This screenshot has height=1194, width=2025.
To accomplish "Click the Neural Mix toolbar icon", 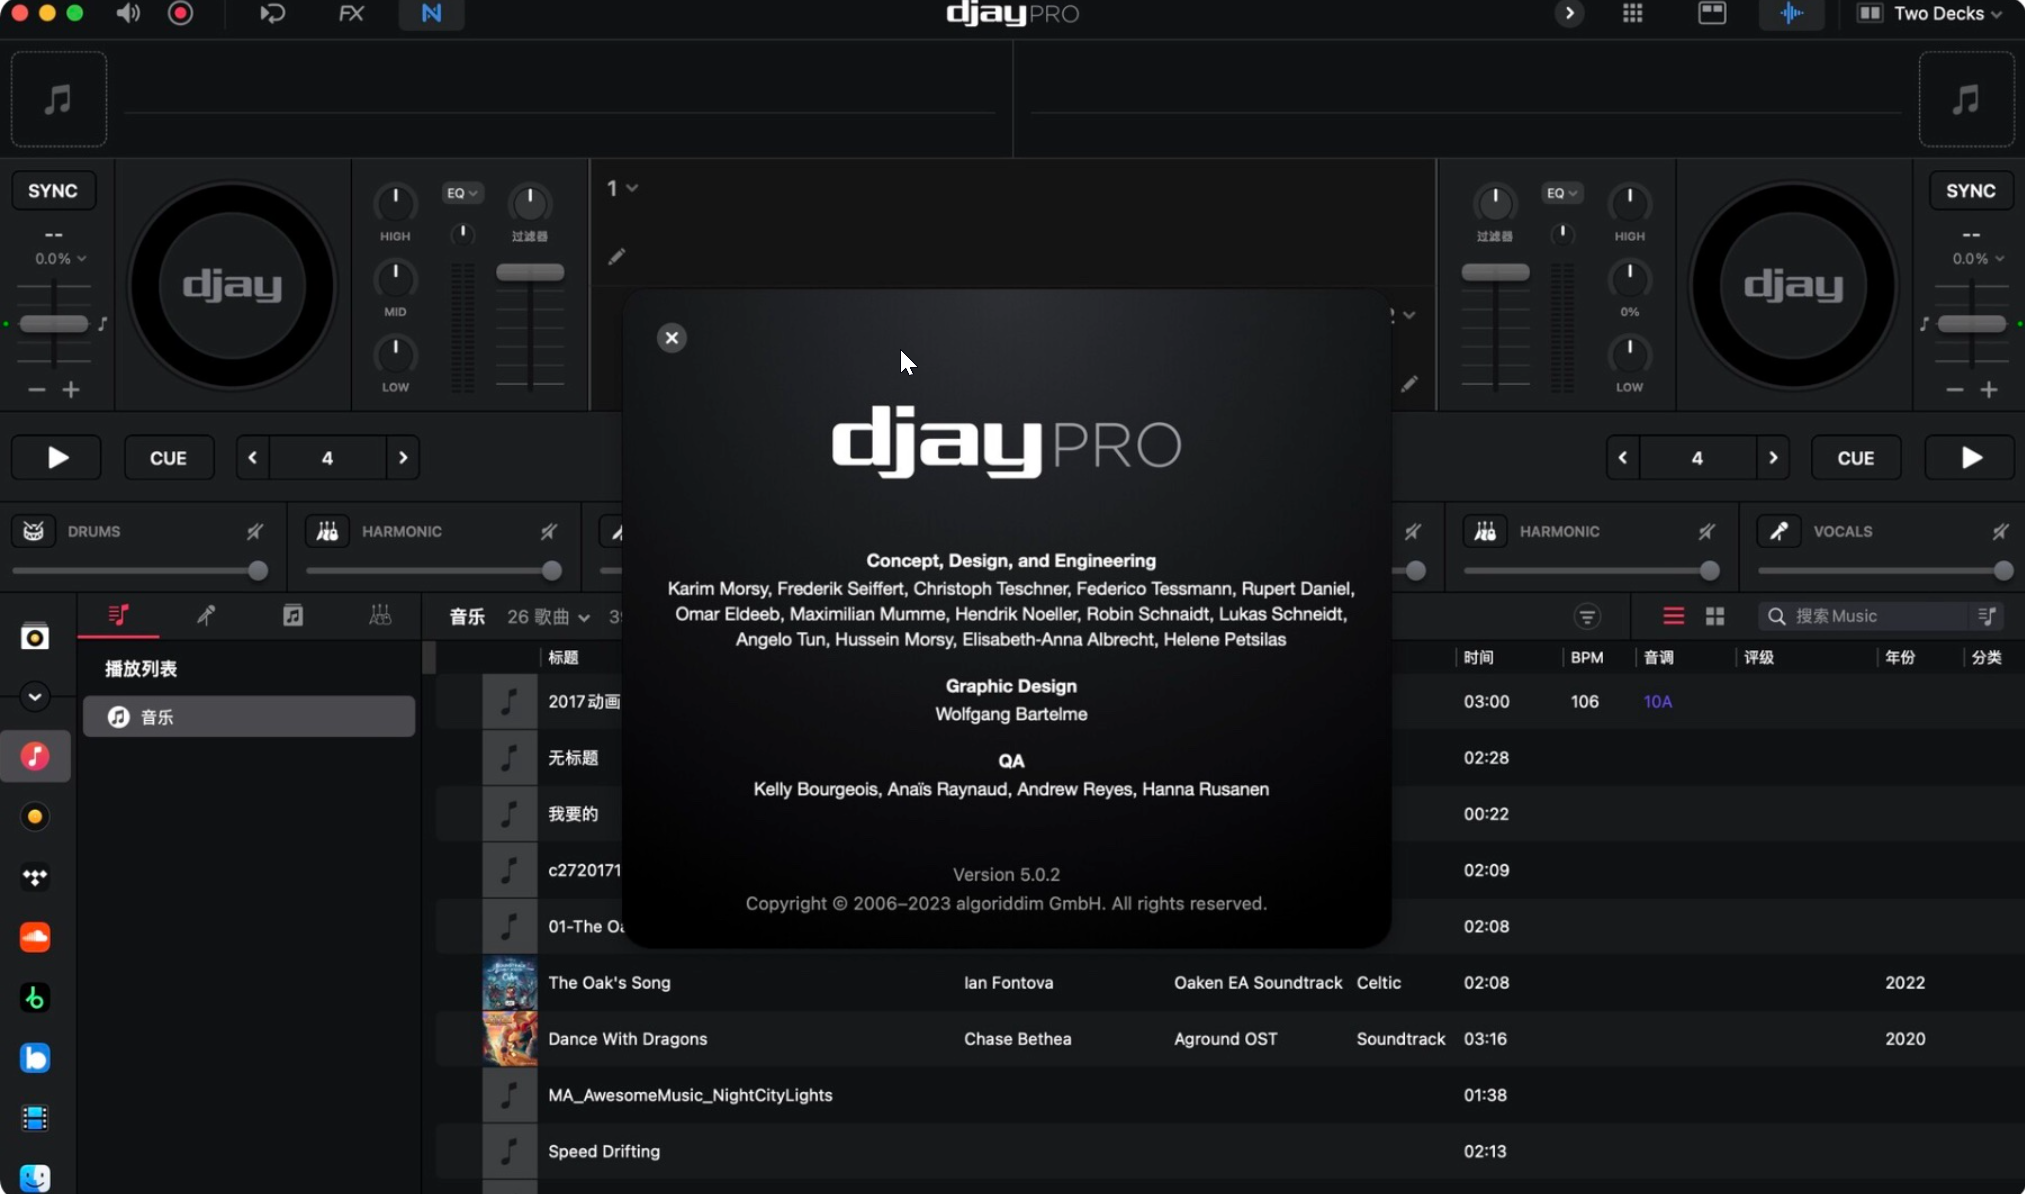I will coord(430,13).
